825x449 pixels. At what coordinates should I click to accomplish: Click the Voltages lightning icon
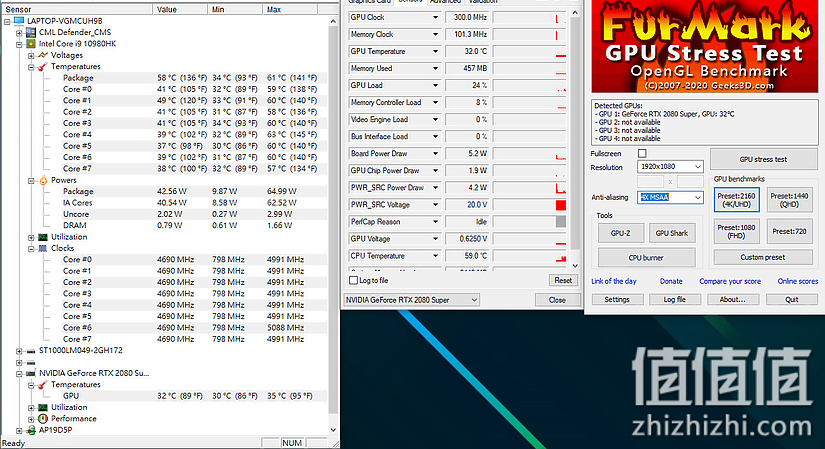click(43, 55)
